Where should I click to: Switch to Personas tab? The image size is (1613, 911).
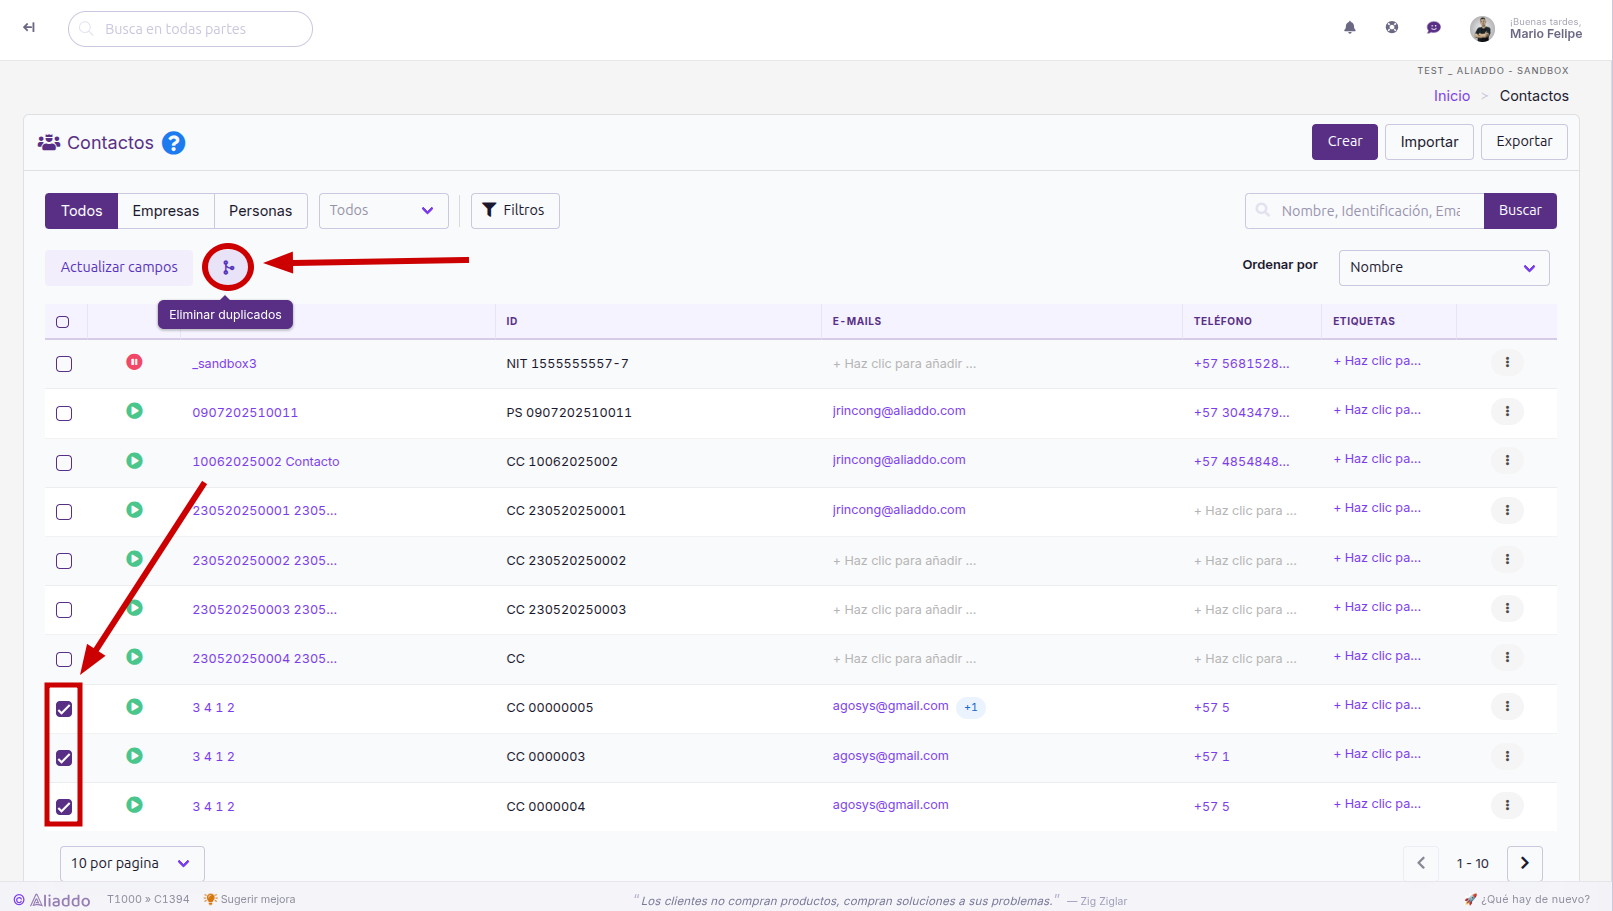(x=261, y=211)
